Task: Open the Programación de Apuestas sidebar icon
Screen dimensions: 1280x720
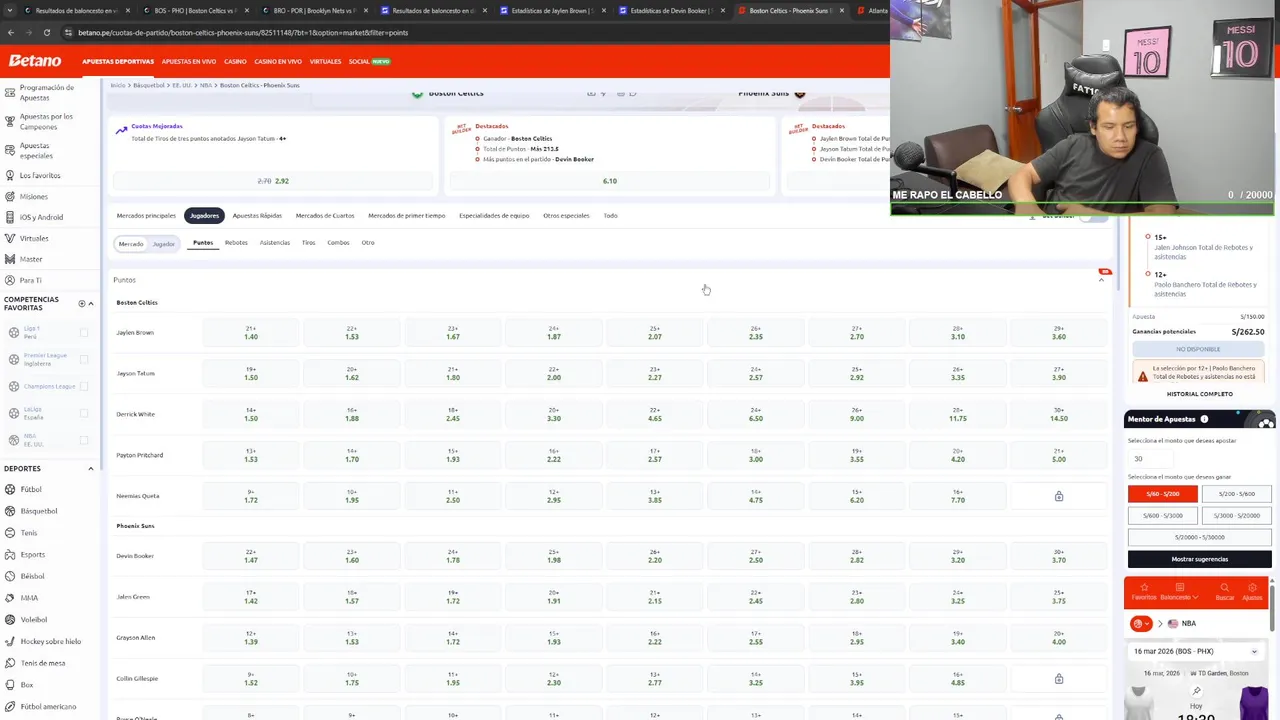Action: pyautogui.click(x=9, y=92)
